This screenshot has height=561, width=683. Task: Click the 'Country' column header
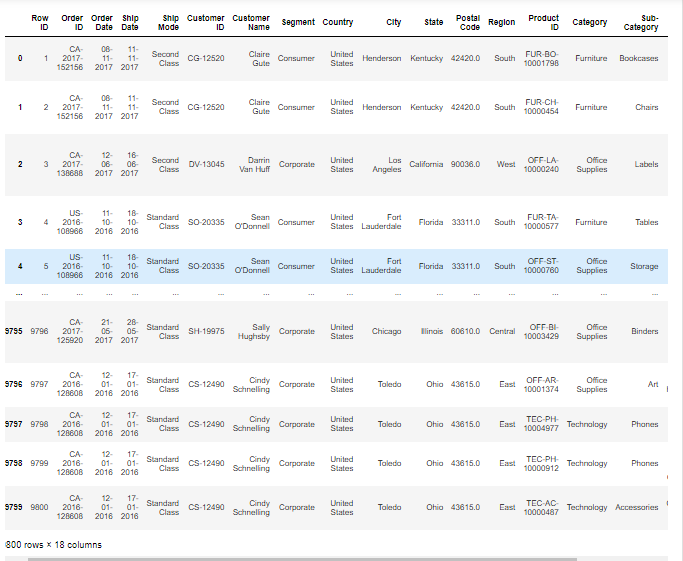click(338, 22)
